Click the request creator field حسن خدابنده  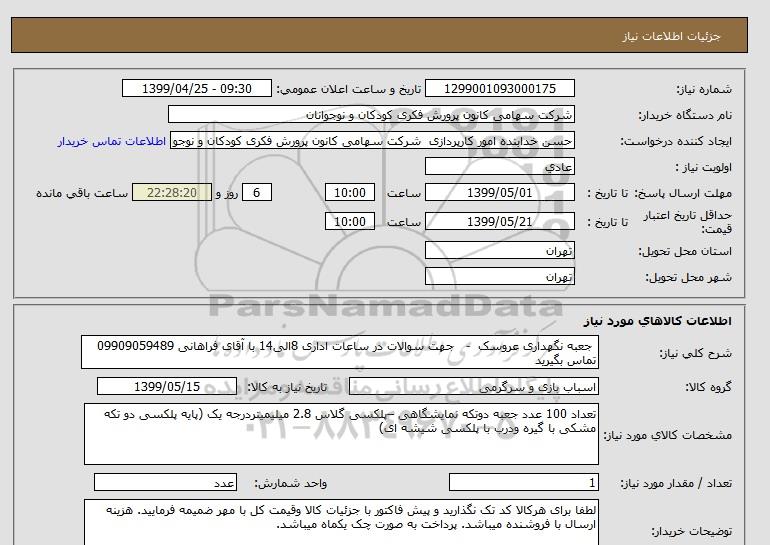click(372, 141)
